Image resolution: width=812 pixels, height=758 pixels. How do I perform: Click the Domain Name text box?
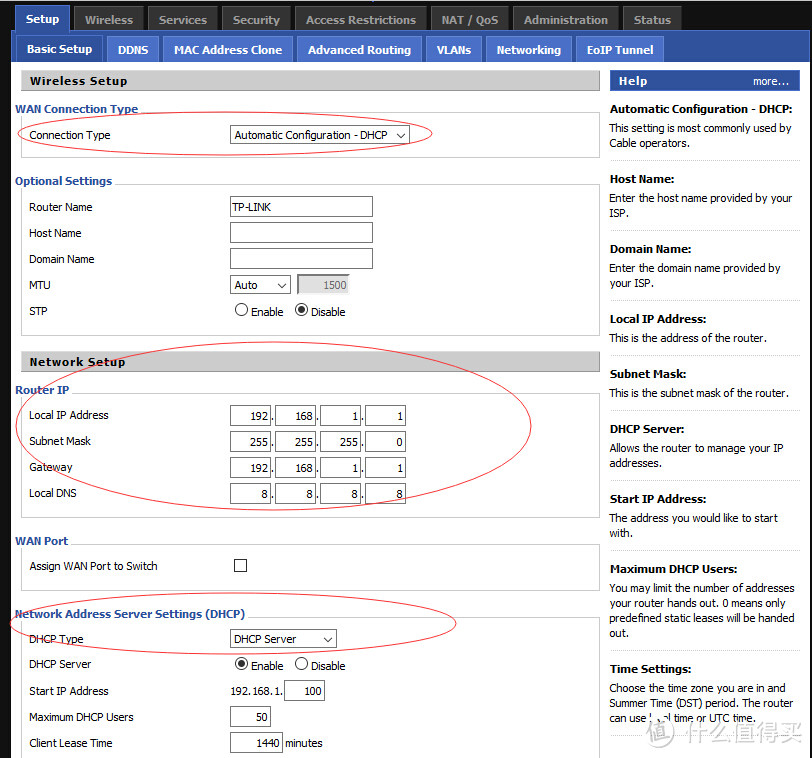[301, 259]
